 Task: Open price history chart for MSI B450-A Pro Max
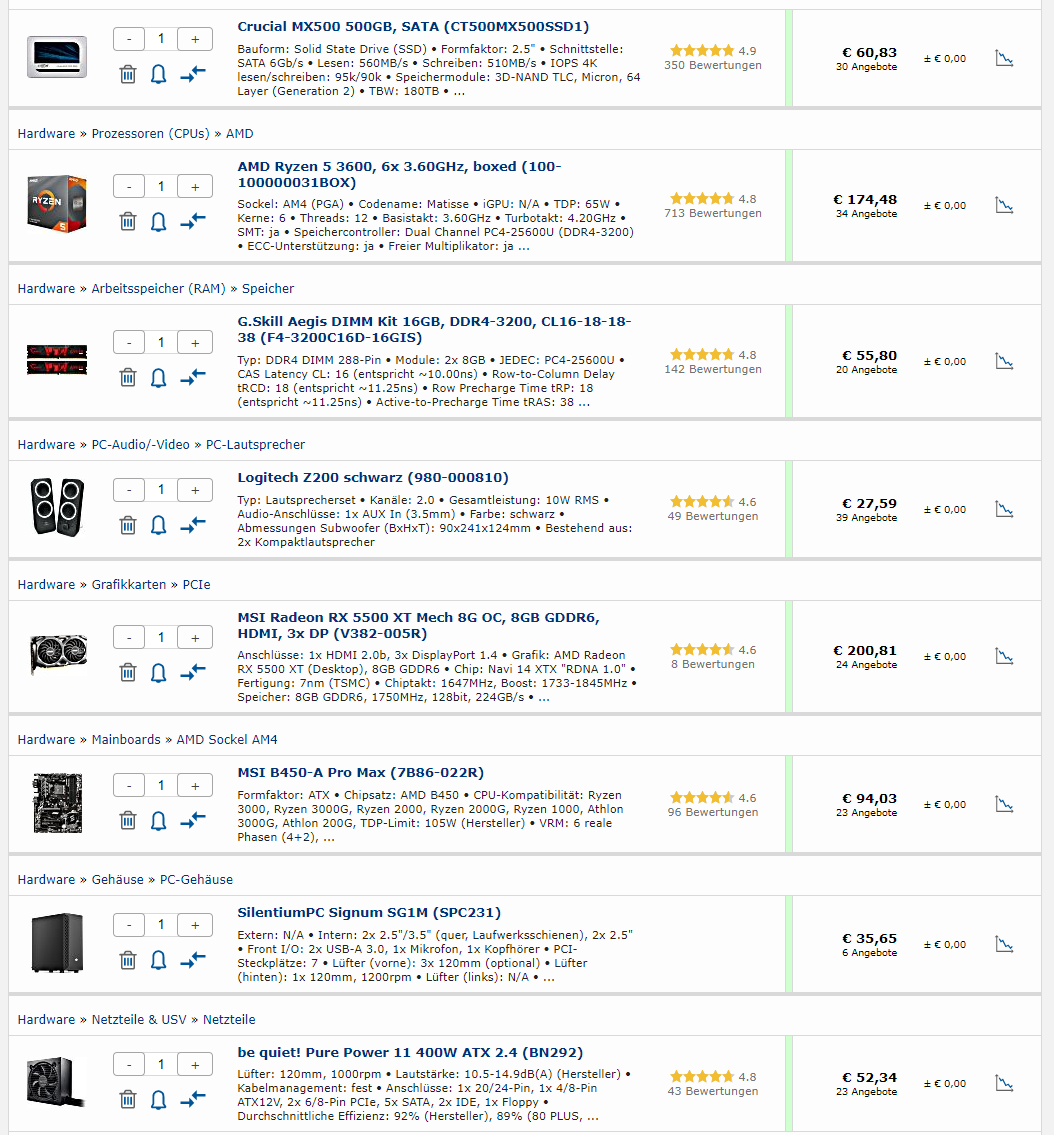[x=1004, y=804]
